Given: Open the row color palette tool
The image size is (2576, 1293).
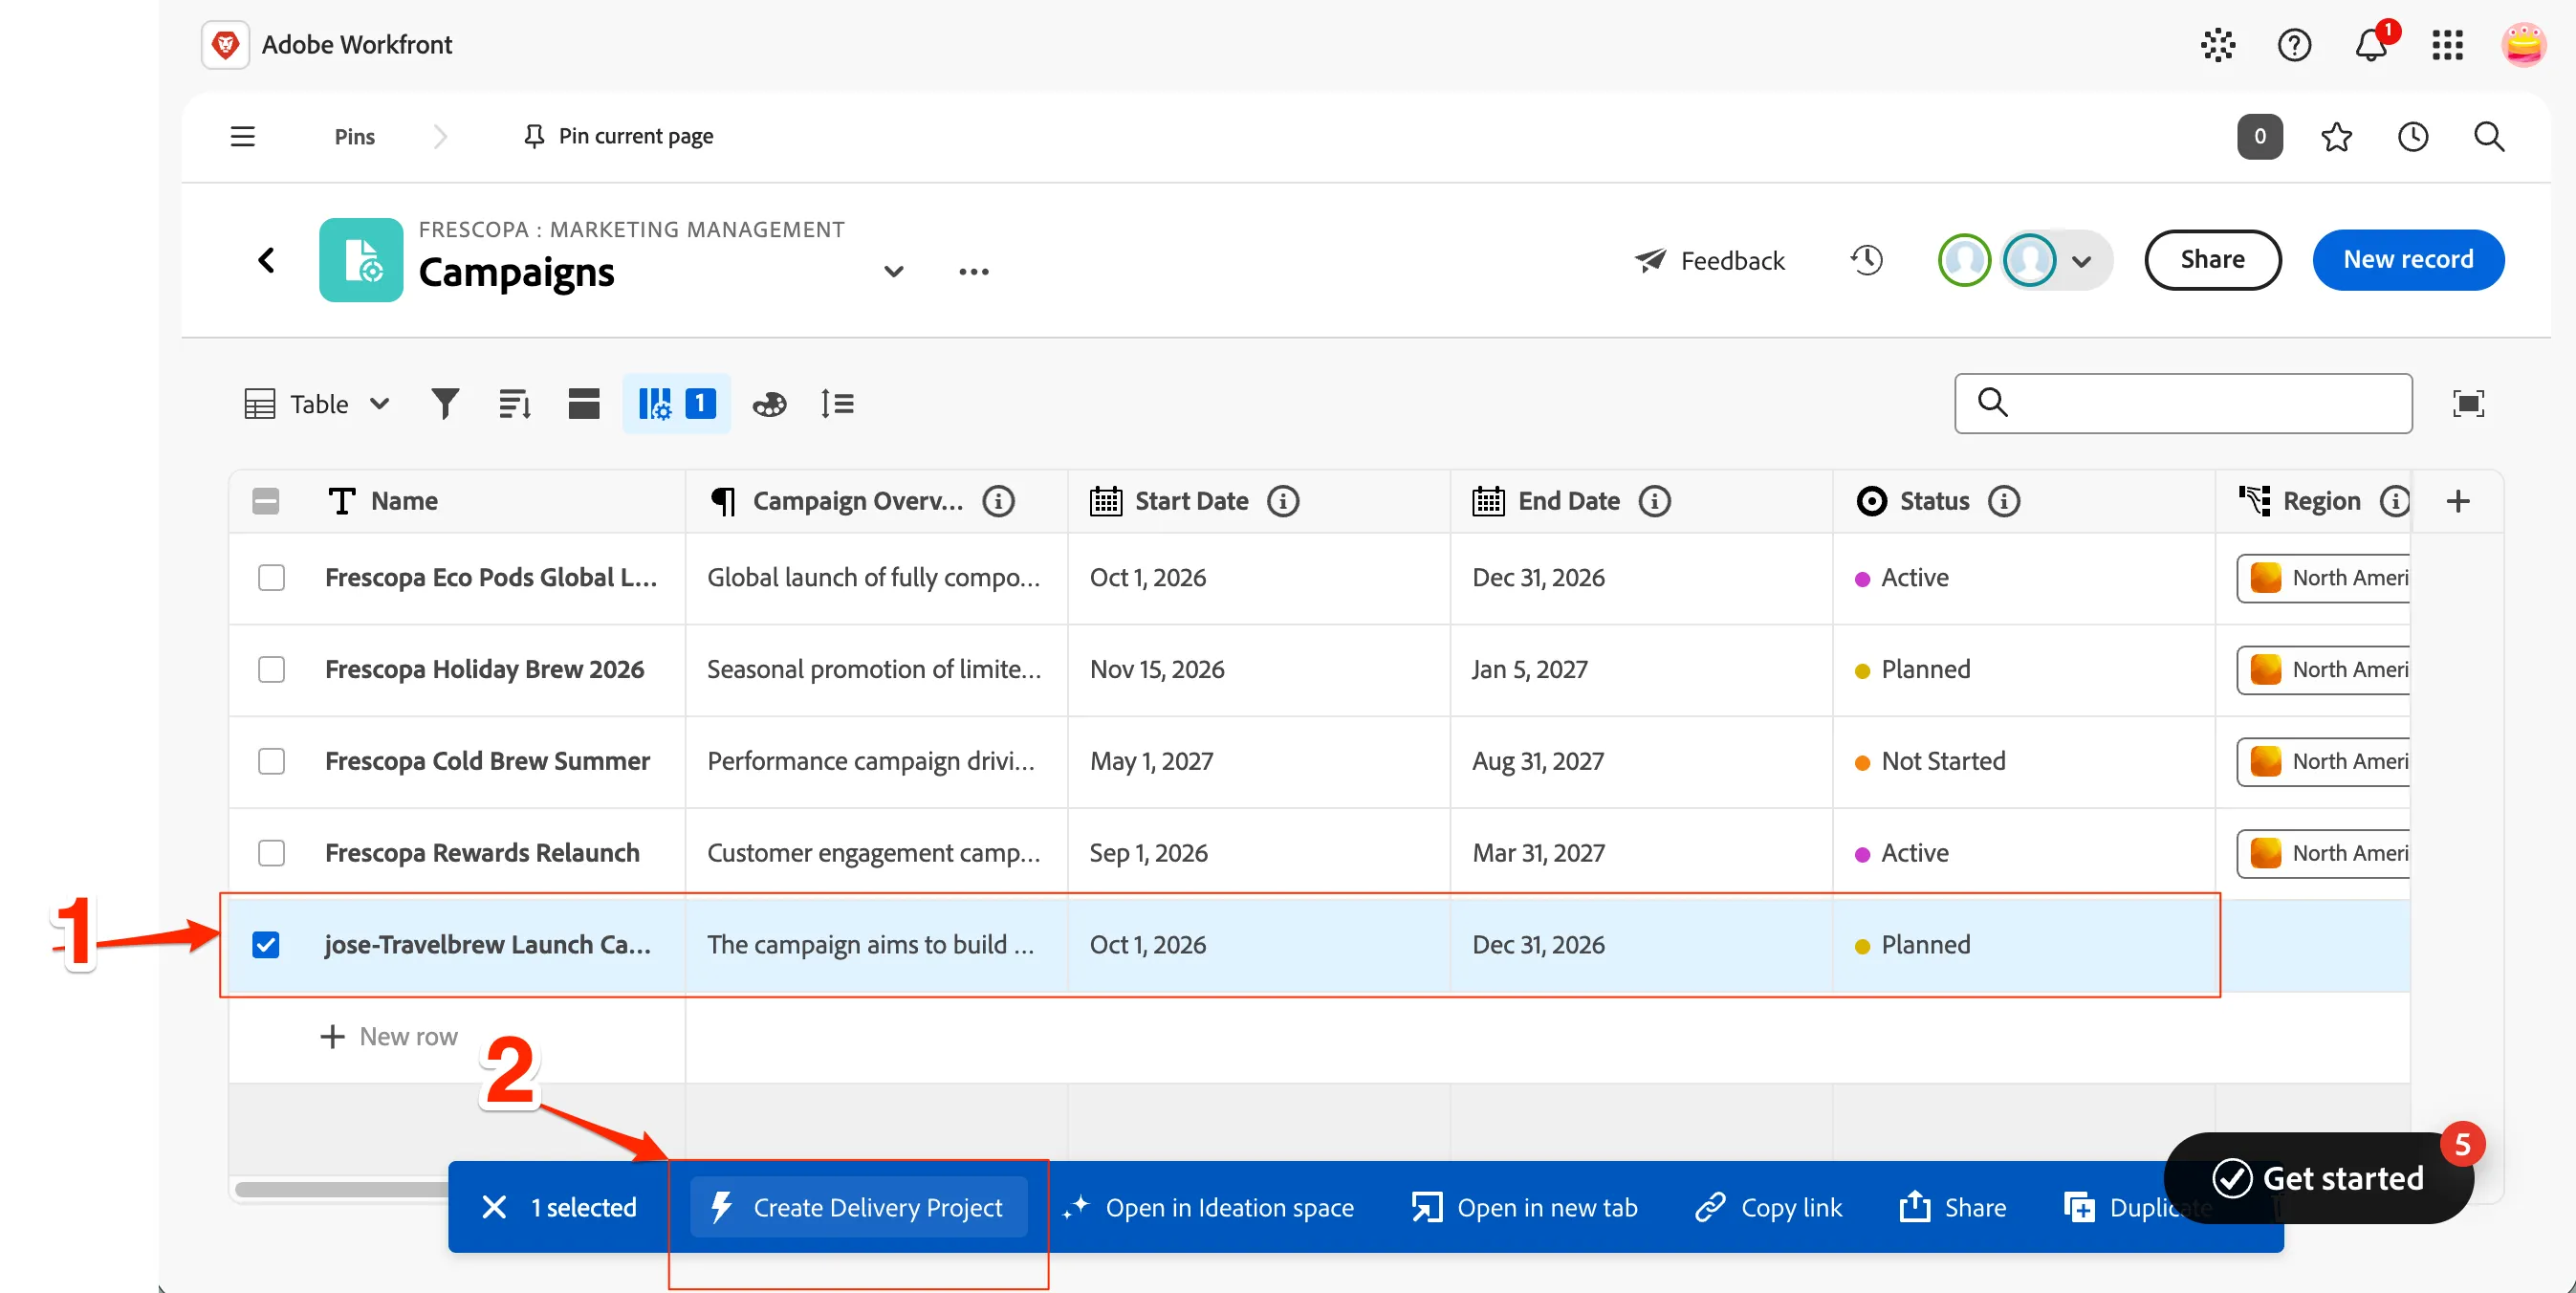Looking at the screenshot, I should click(769, 404).
